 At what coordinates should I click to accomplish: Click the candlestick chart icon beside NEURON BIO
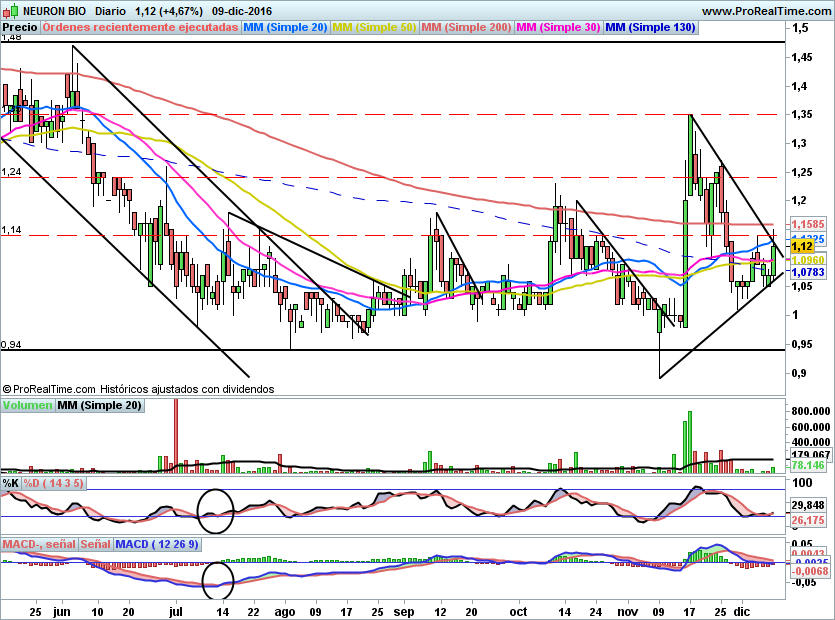tap(11, 10)
